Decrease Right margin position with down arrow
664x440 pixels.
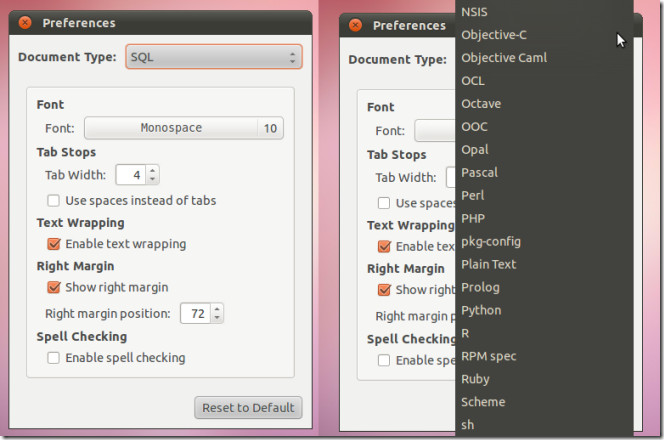[x=217, y=318]
